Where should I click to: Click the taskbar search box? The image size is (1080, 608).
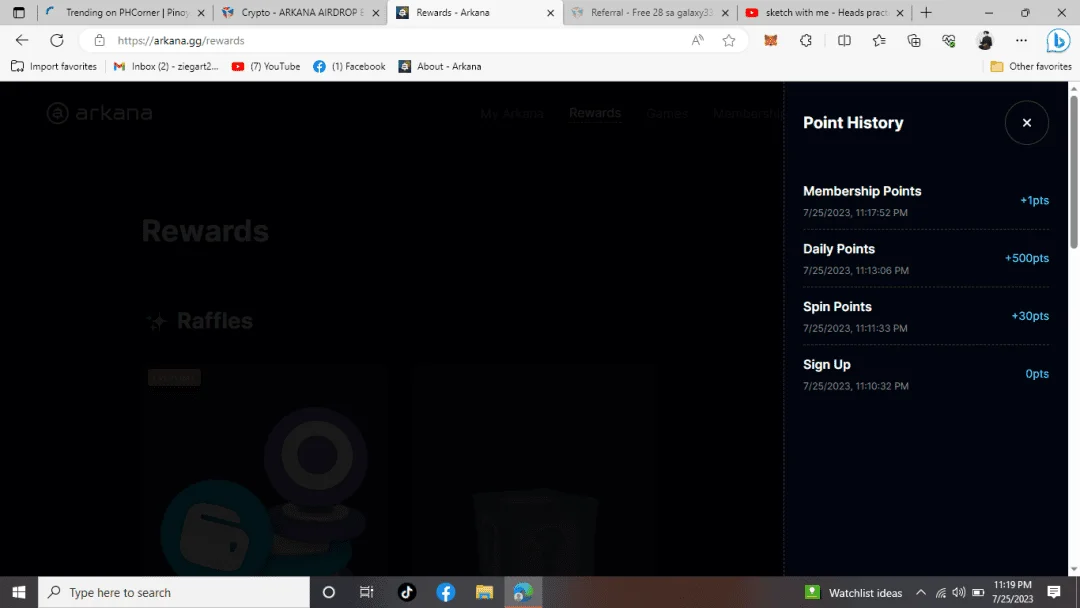click(x=174, y=592)
